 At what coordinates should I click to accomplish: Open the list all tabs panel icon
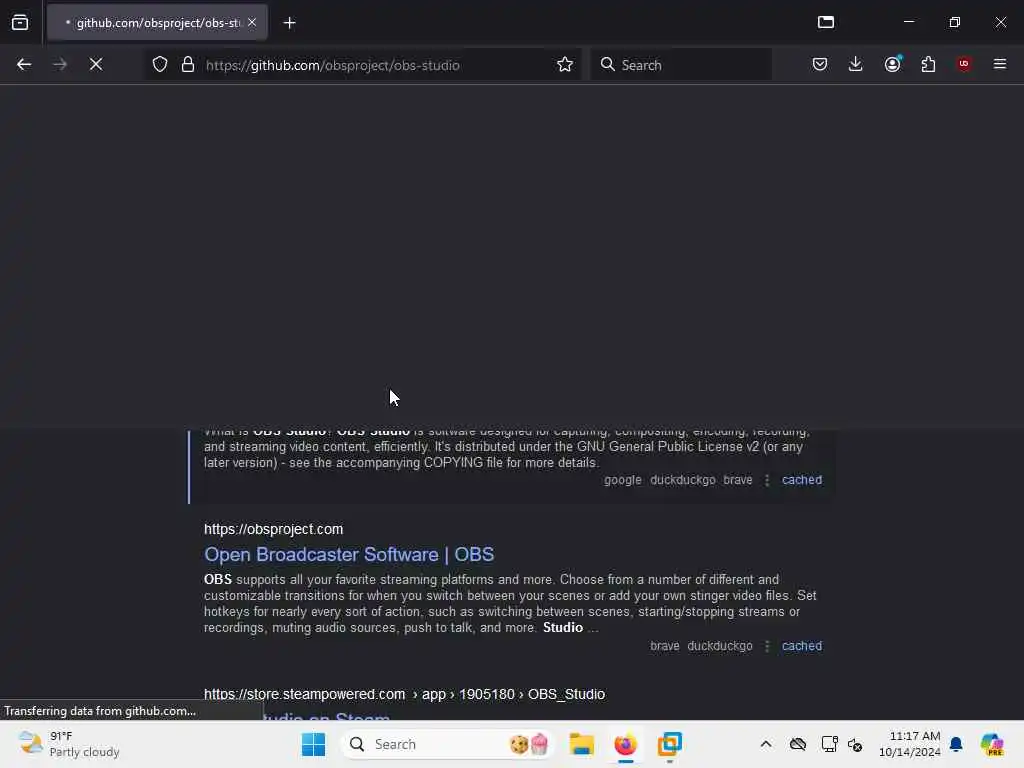click(x=825, y=22)
